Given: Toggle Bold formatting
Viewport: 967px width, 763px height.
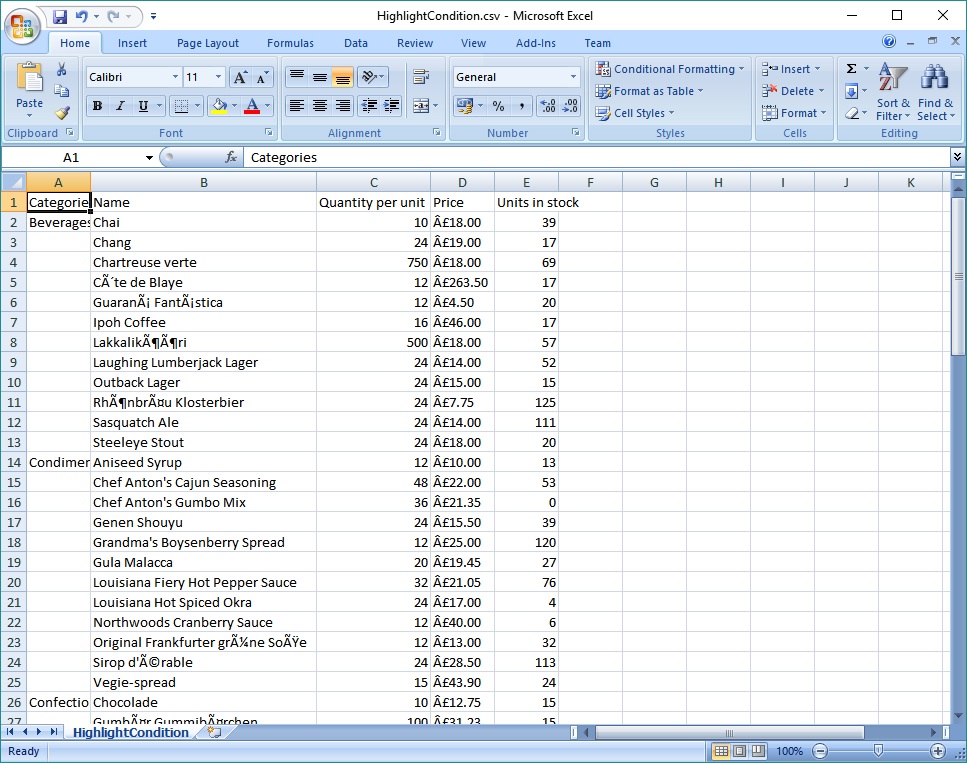Looking at the screenshot, I should pos(97,105).
